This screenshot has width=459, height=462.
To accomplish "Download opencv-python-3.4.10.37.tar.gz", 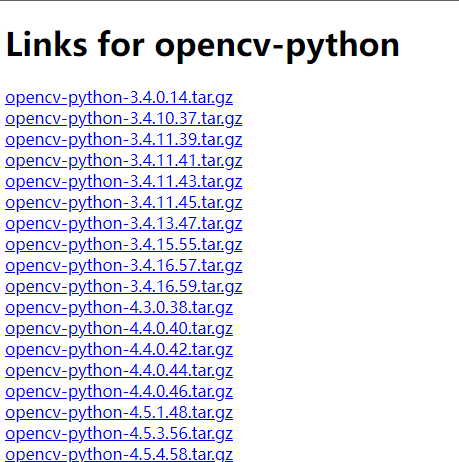I will point(124,119).
